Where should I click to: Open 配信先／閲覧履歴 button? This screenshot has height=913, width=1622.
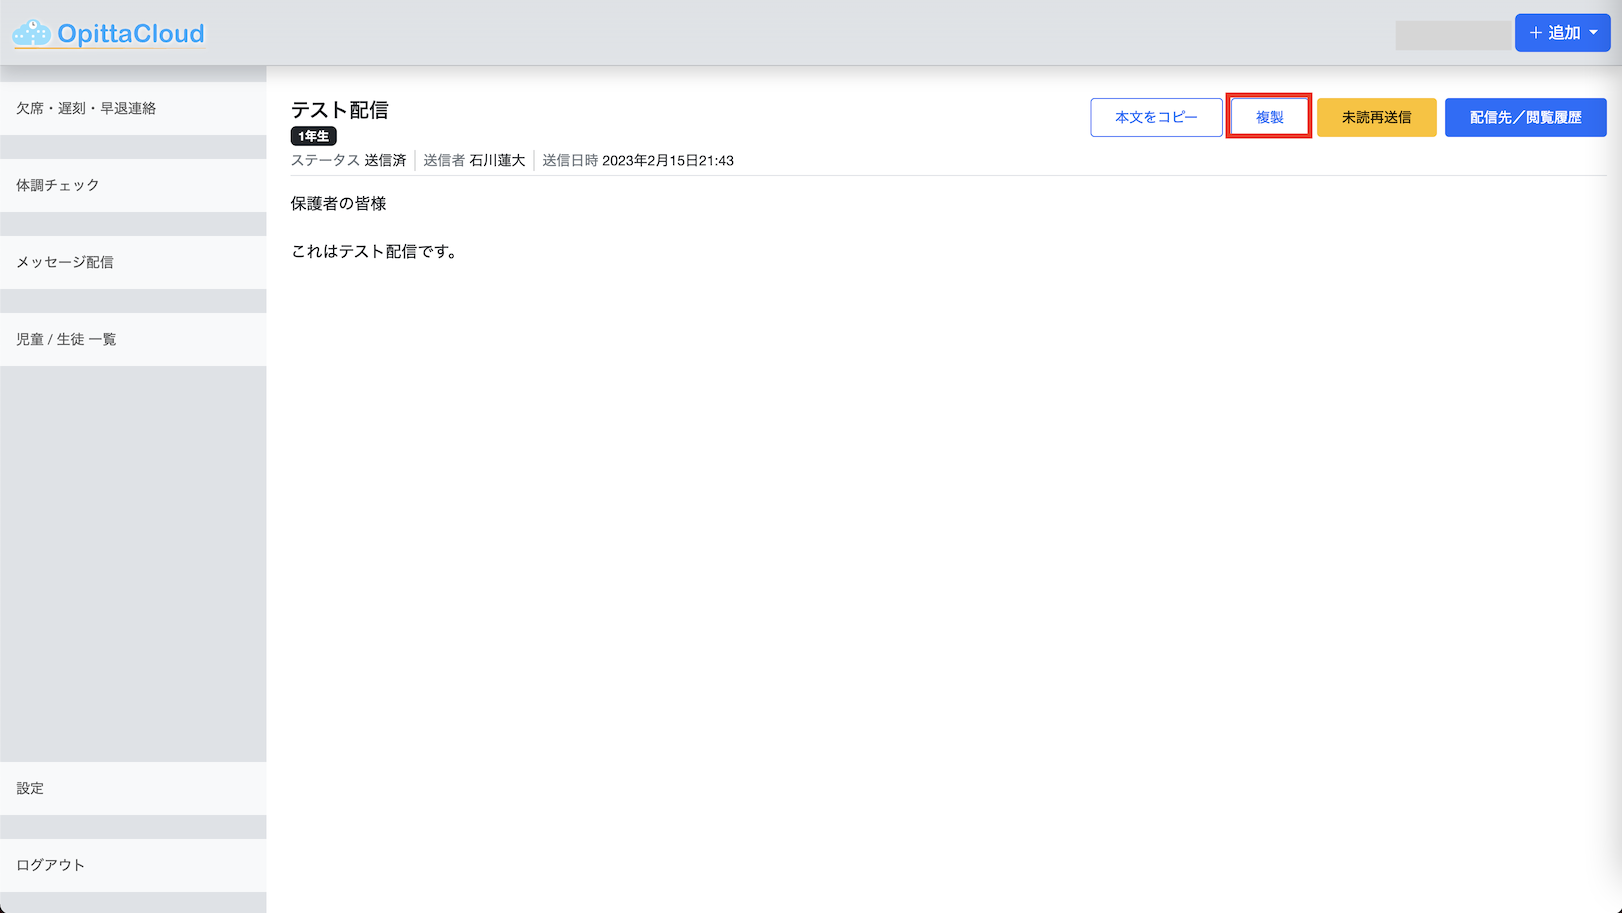coord(1525,117)
